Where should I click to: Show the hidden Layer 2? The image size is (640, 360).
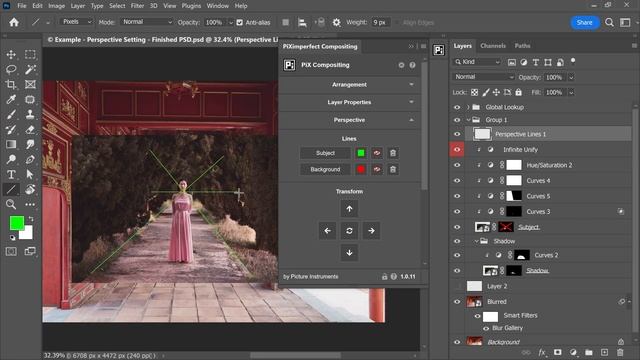457,286
